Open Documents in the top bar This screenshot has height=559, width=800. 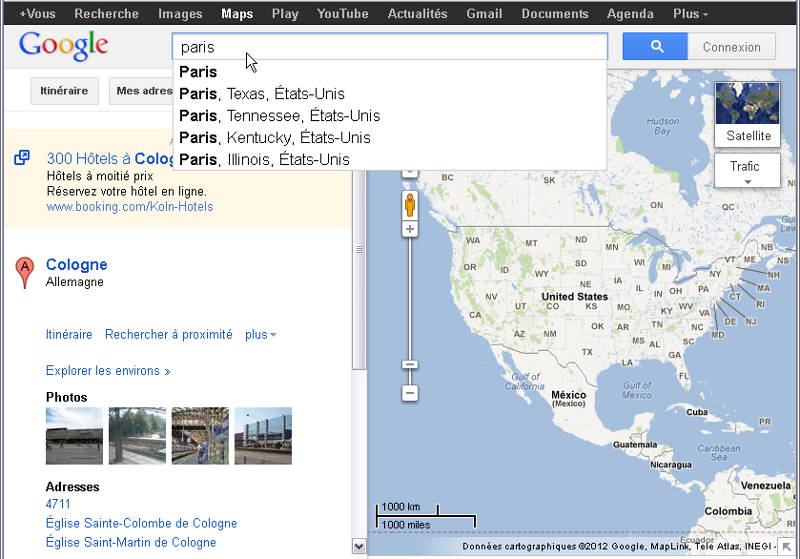555,14
